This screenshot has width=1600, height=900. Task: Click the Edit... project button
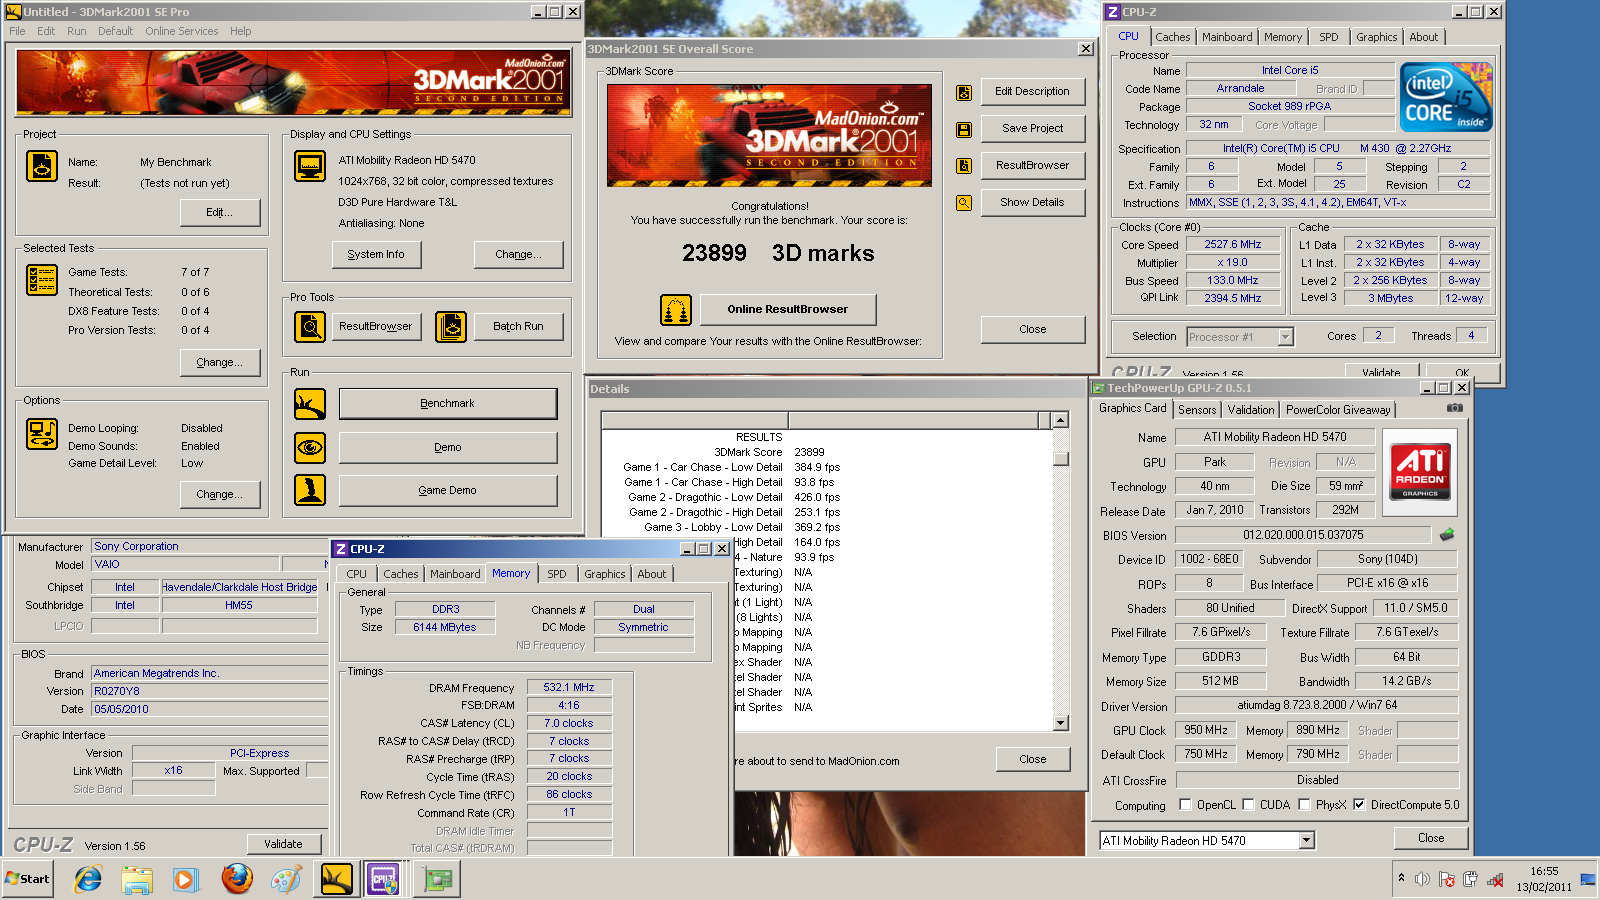pyautogui.click(x=220, y=212)
